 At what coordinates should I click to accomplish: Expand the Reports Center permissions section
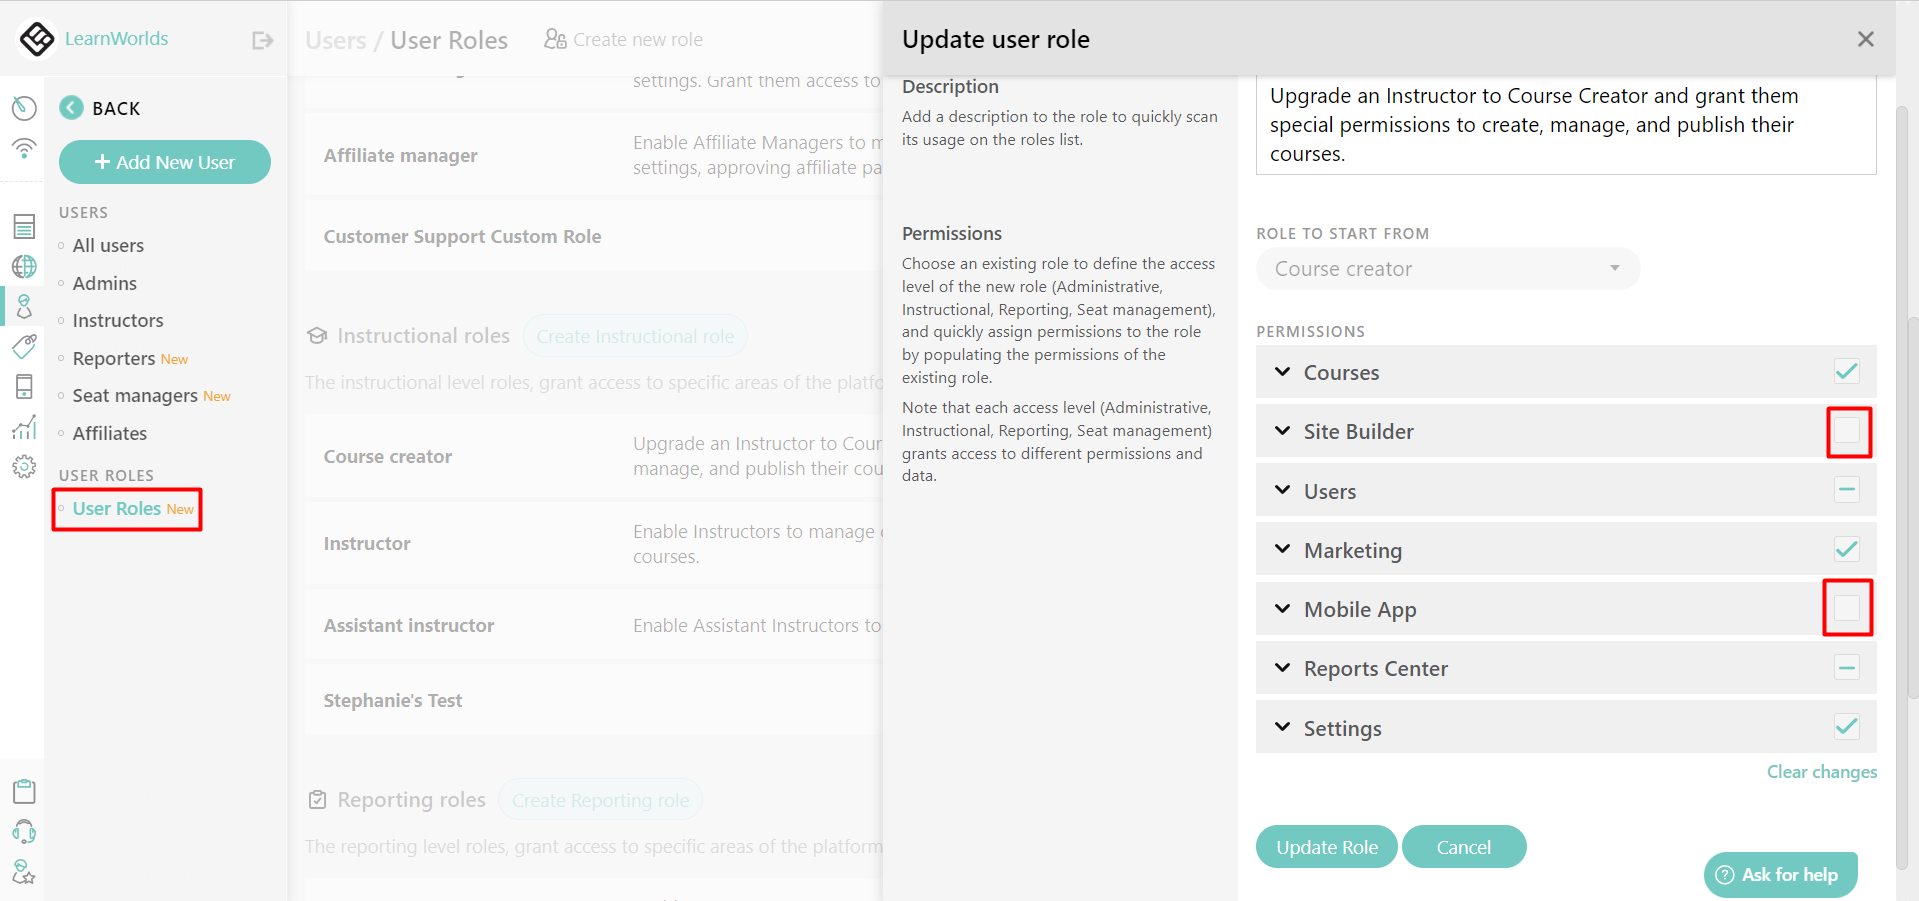click(1282, 668)
